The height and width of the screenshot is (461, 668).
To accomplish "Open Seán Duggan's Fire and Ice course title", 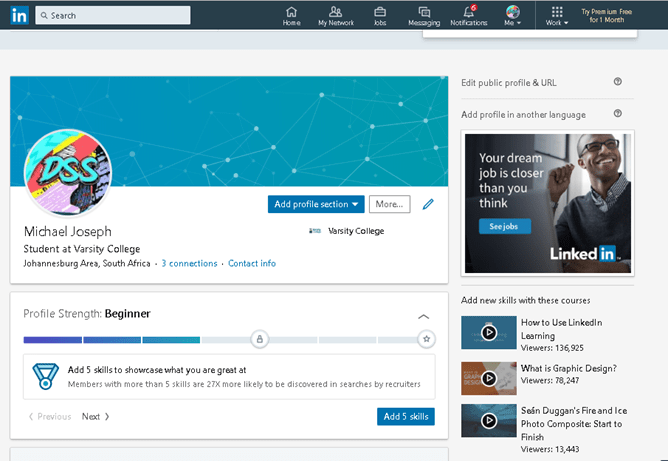I will coord(574,424).
